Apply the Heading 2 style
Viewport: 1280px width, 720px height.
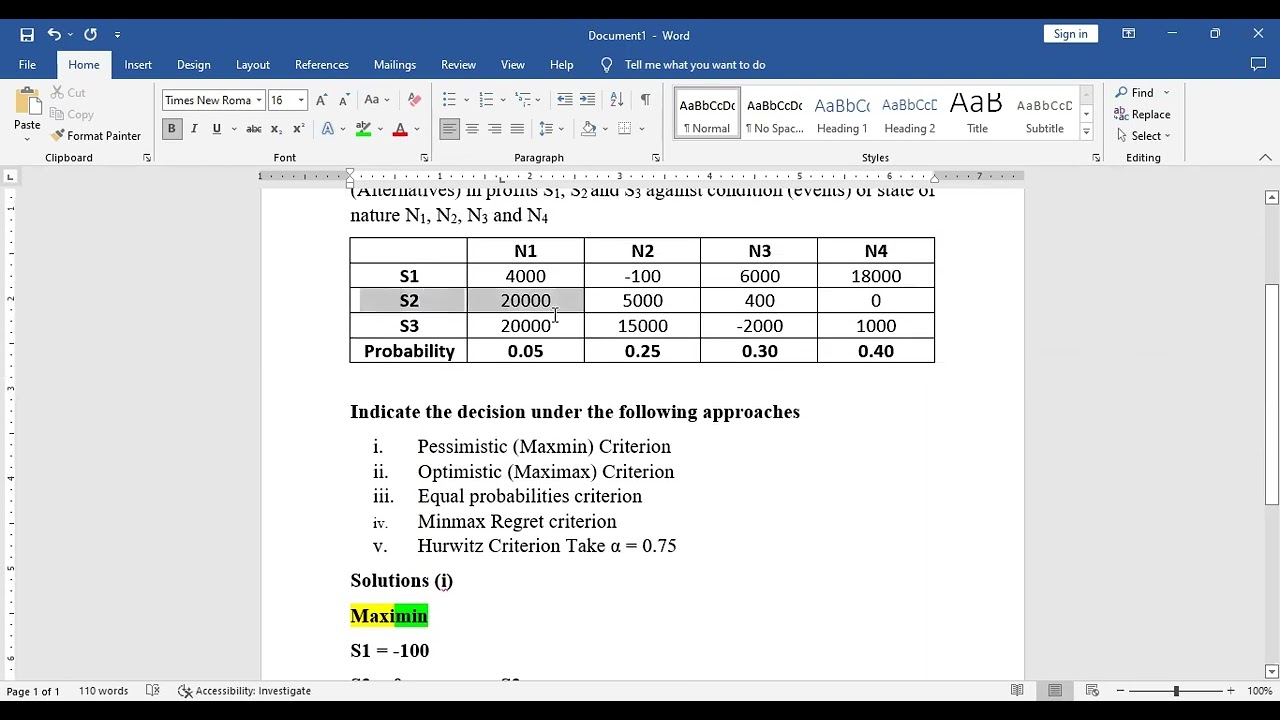tap(910, 114)
